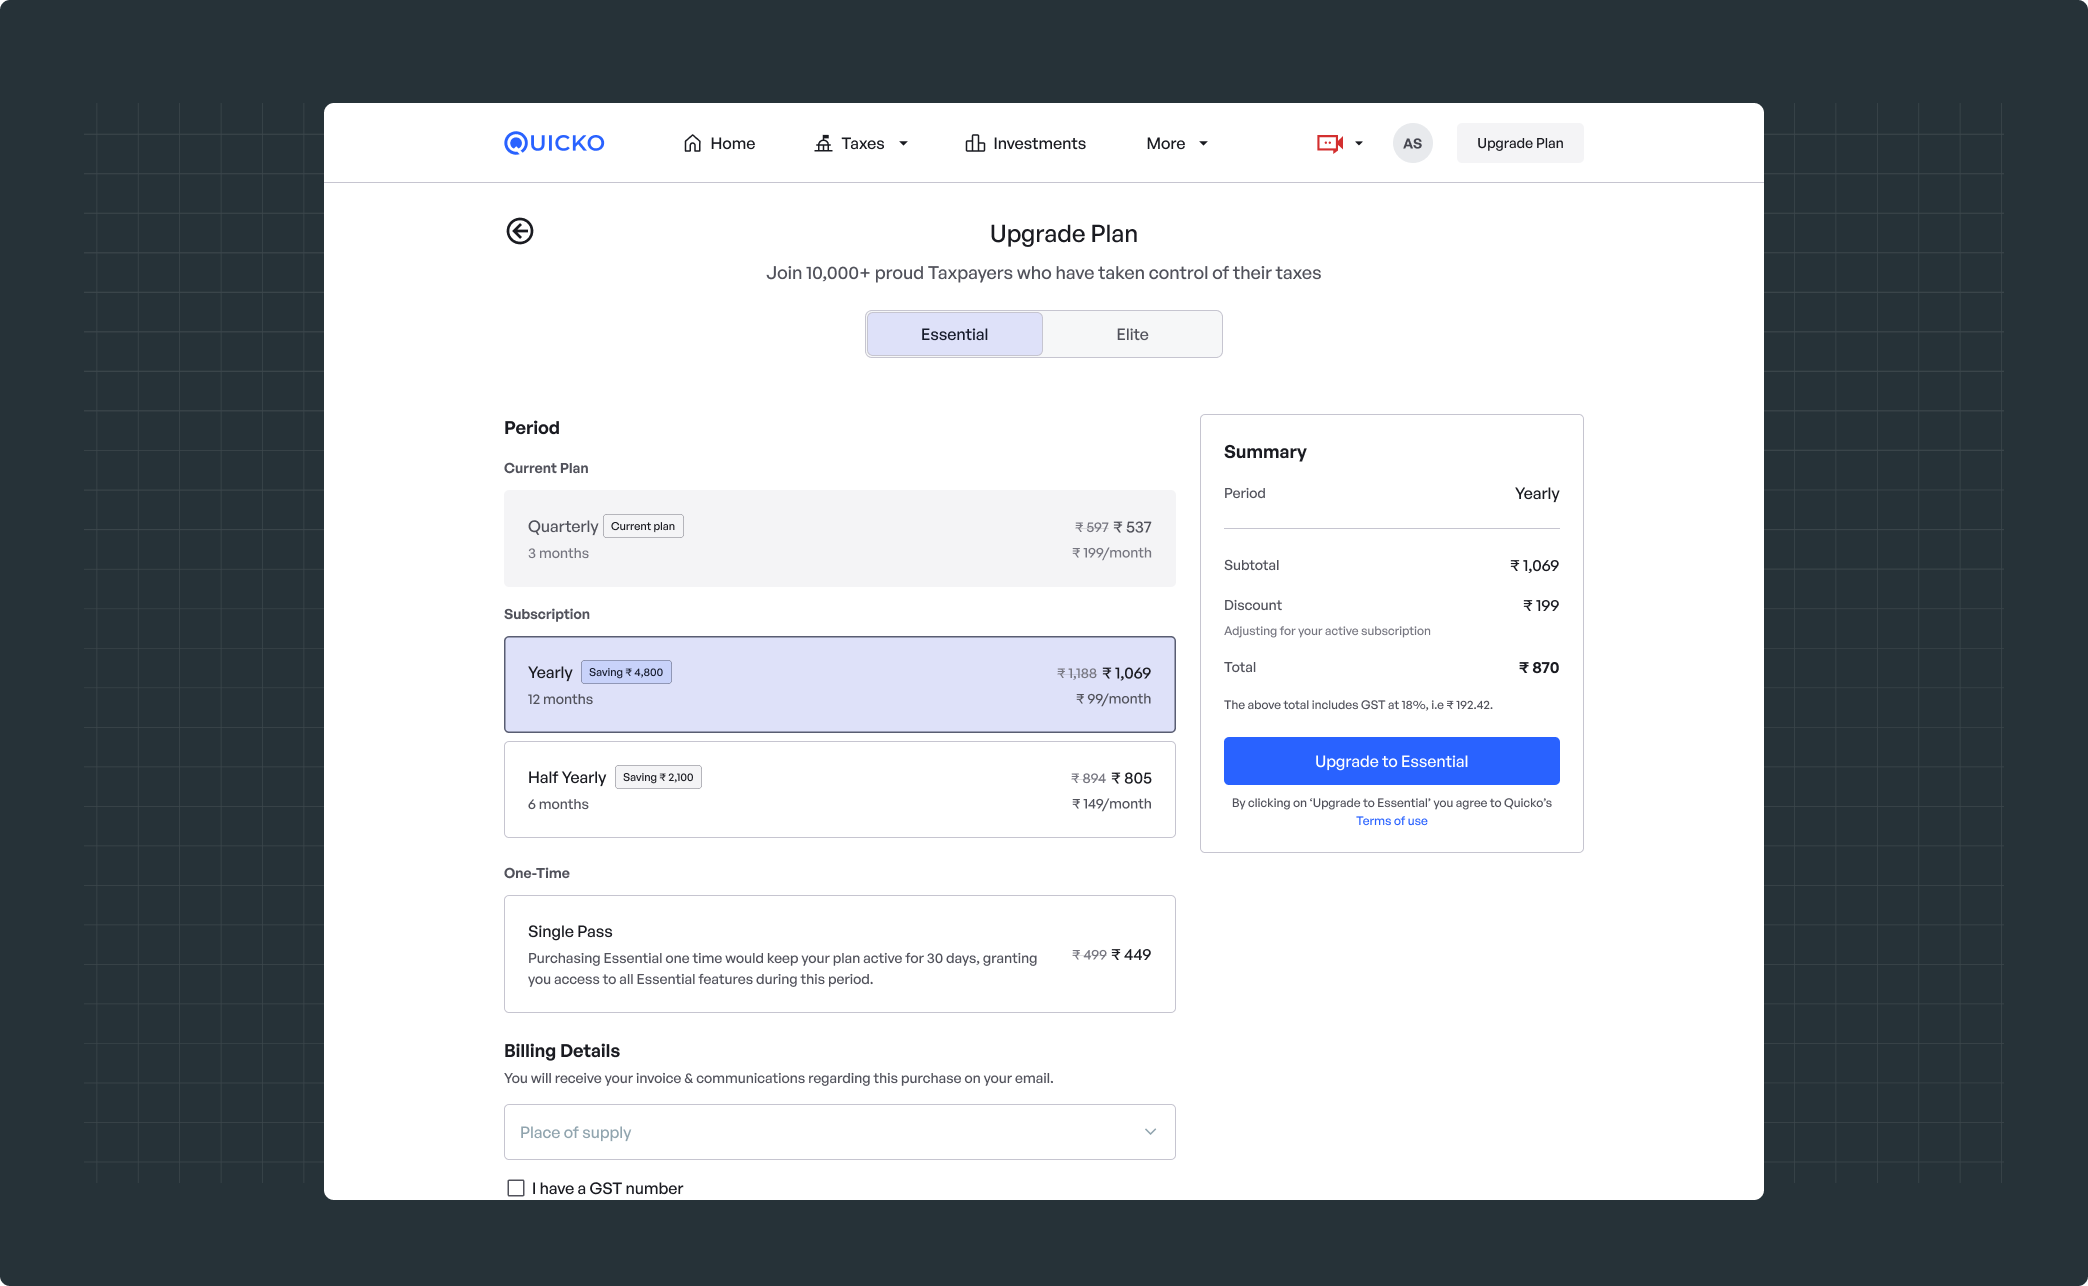Click the Place of supply chevron
Viewport: 2088px width, 1286px height.
tap(1150, 1132)
